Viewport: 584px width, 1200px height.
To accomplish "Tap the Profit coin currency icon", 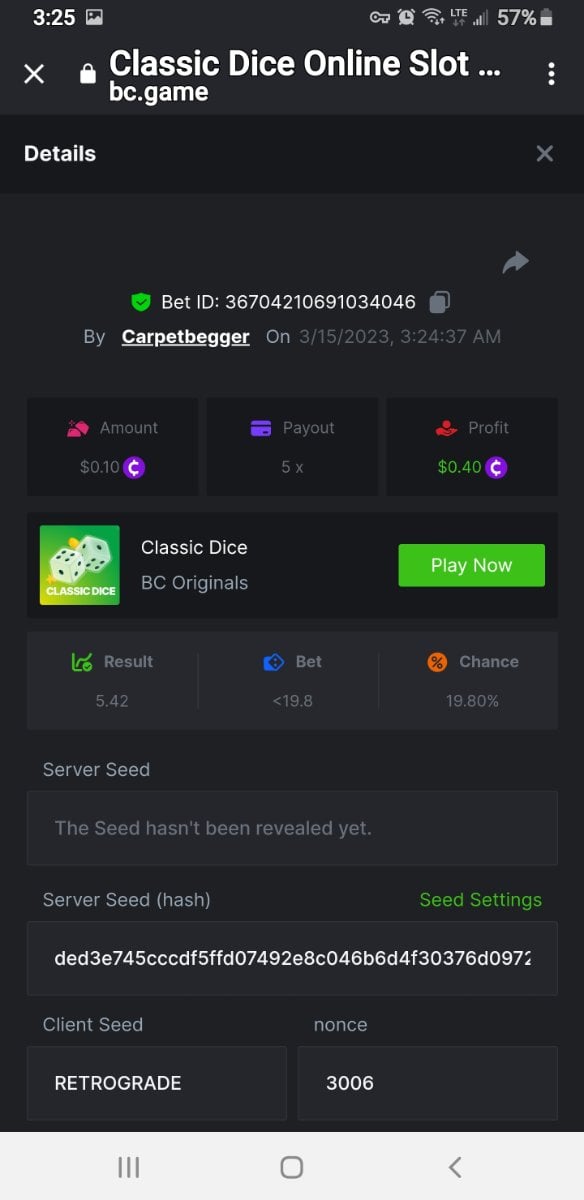I will (496, 467).
